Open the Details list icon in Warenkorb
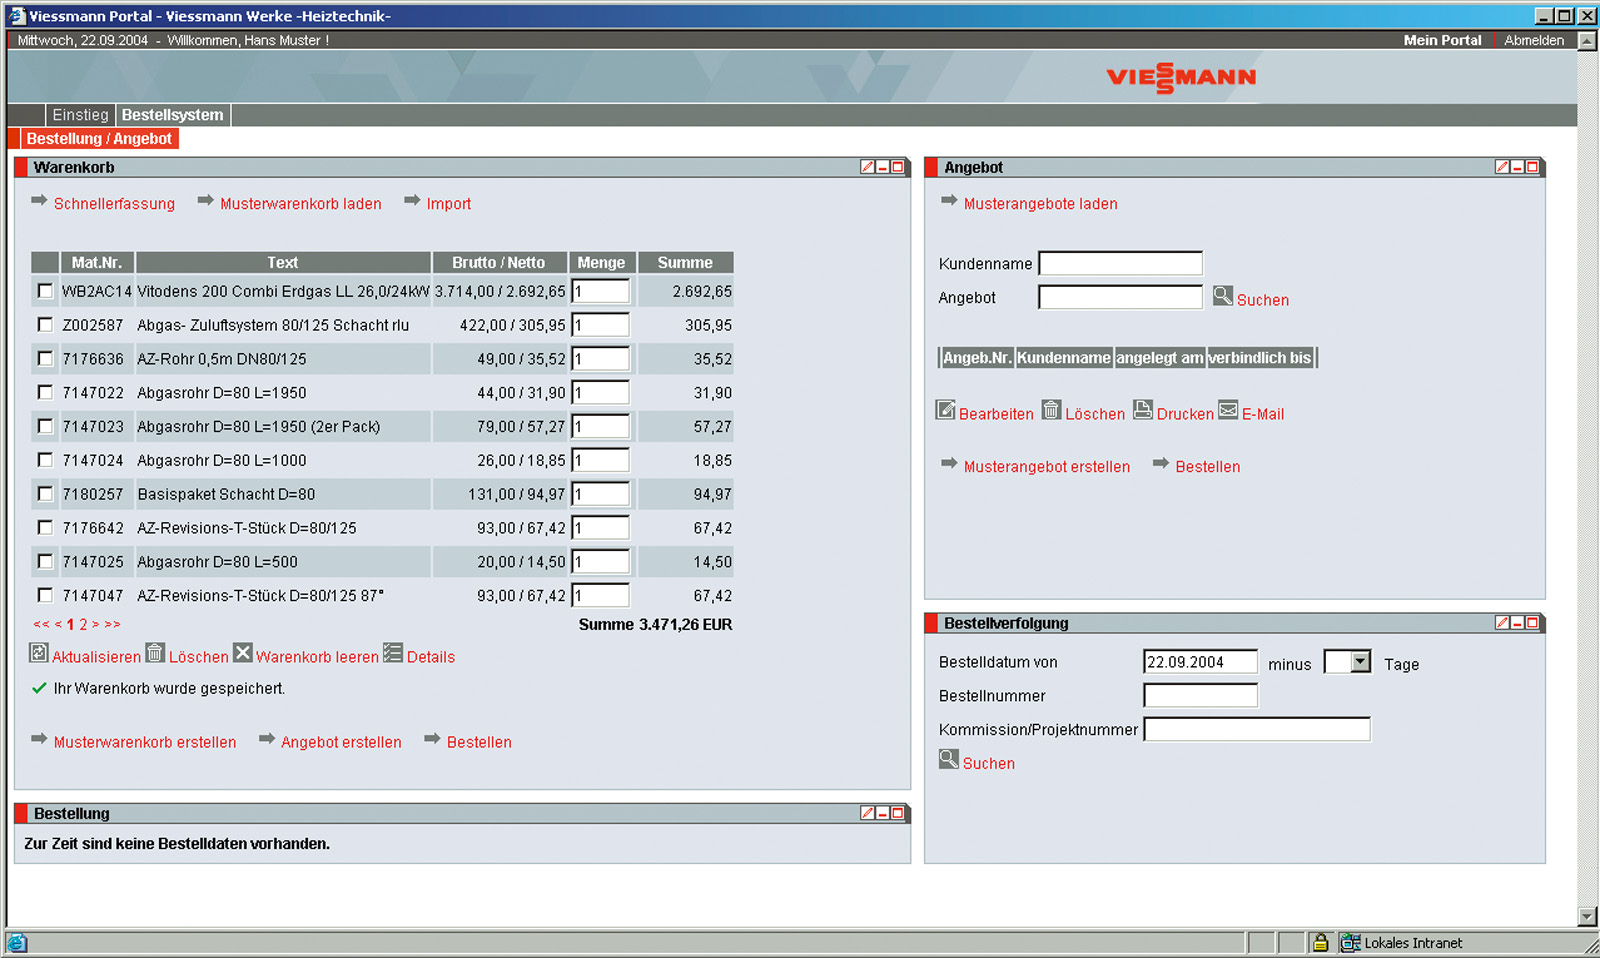 (x=393, y=653)
